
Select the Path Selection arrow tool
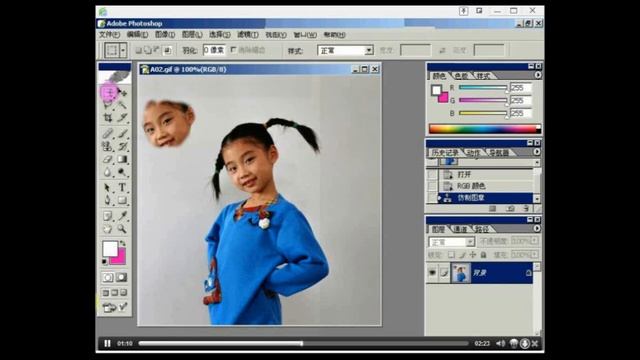pos(108,188)
